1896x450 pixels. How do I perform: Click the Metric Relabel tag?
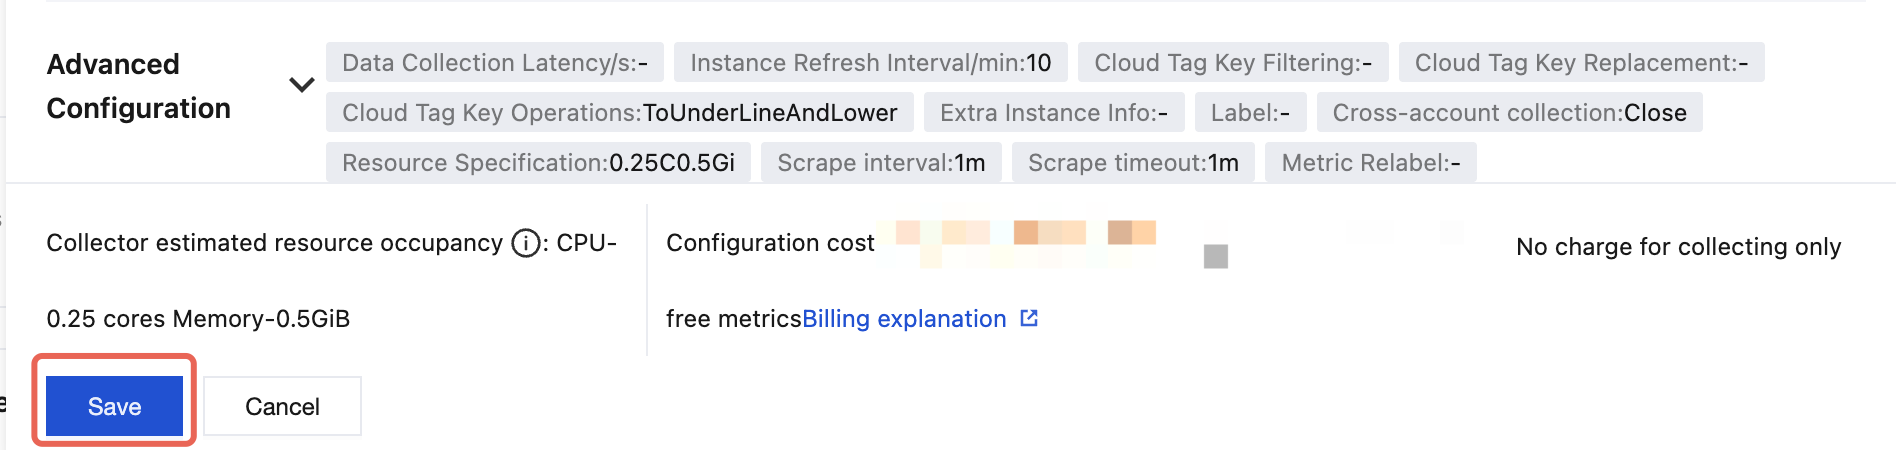(1370, 163)
